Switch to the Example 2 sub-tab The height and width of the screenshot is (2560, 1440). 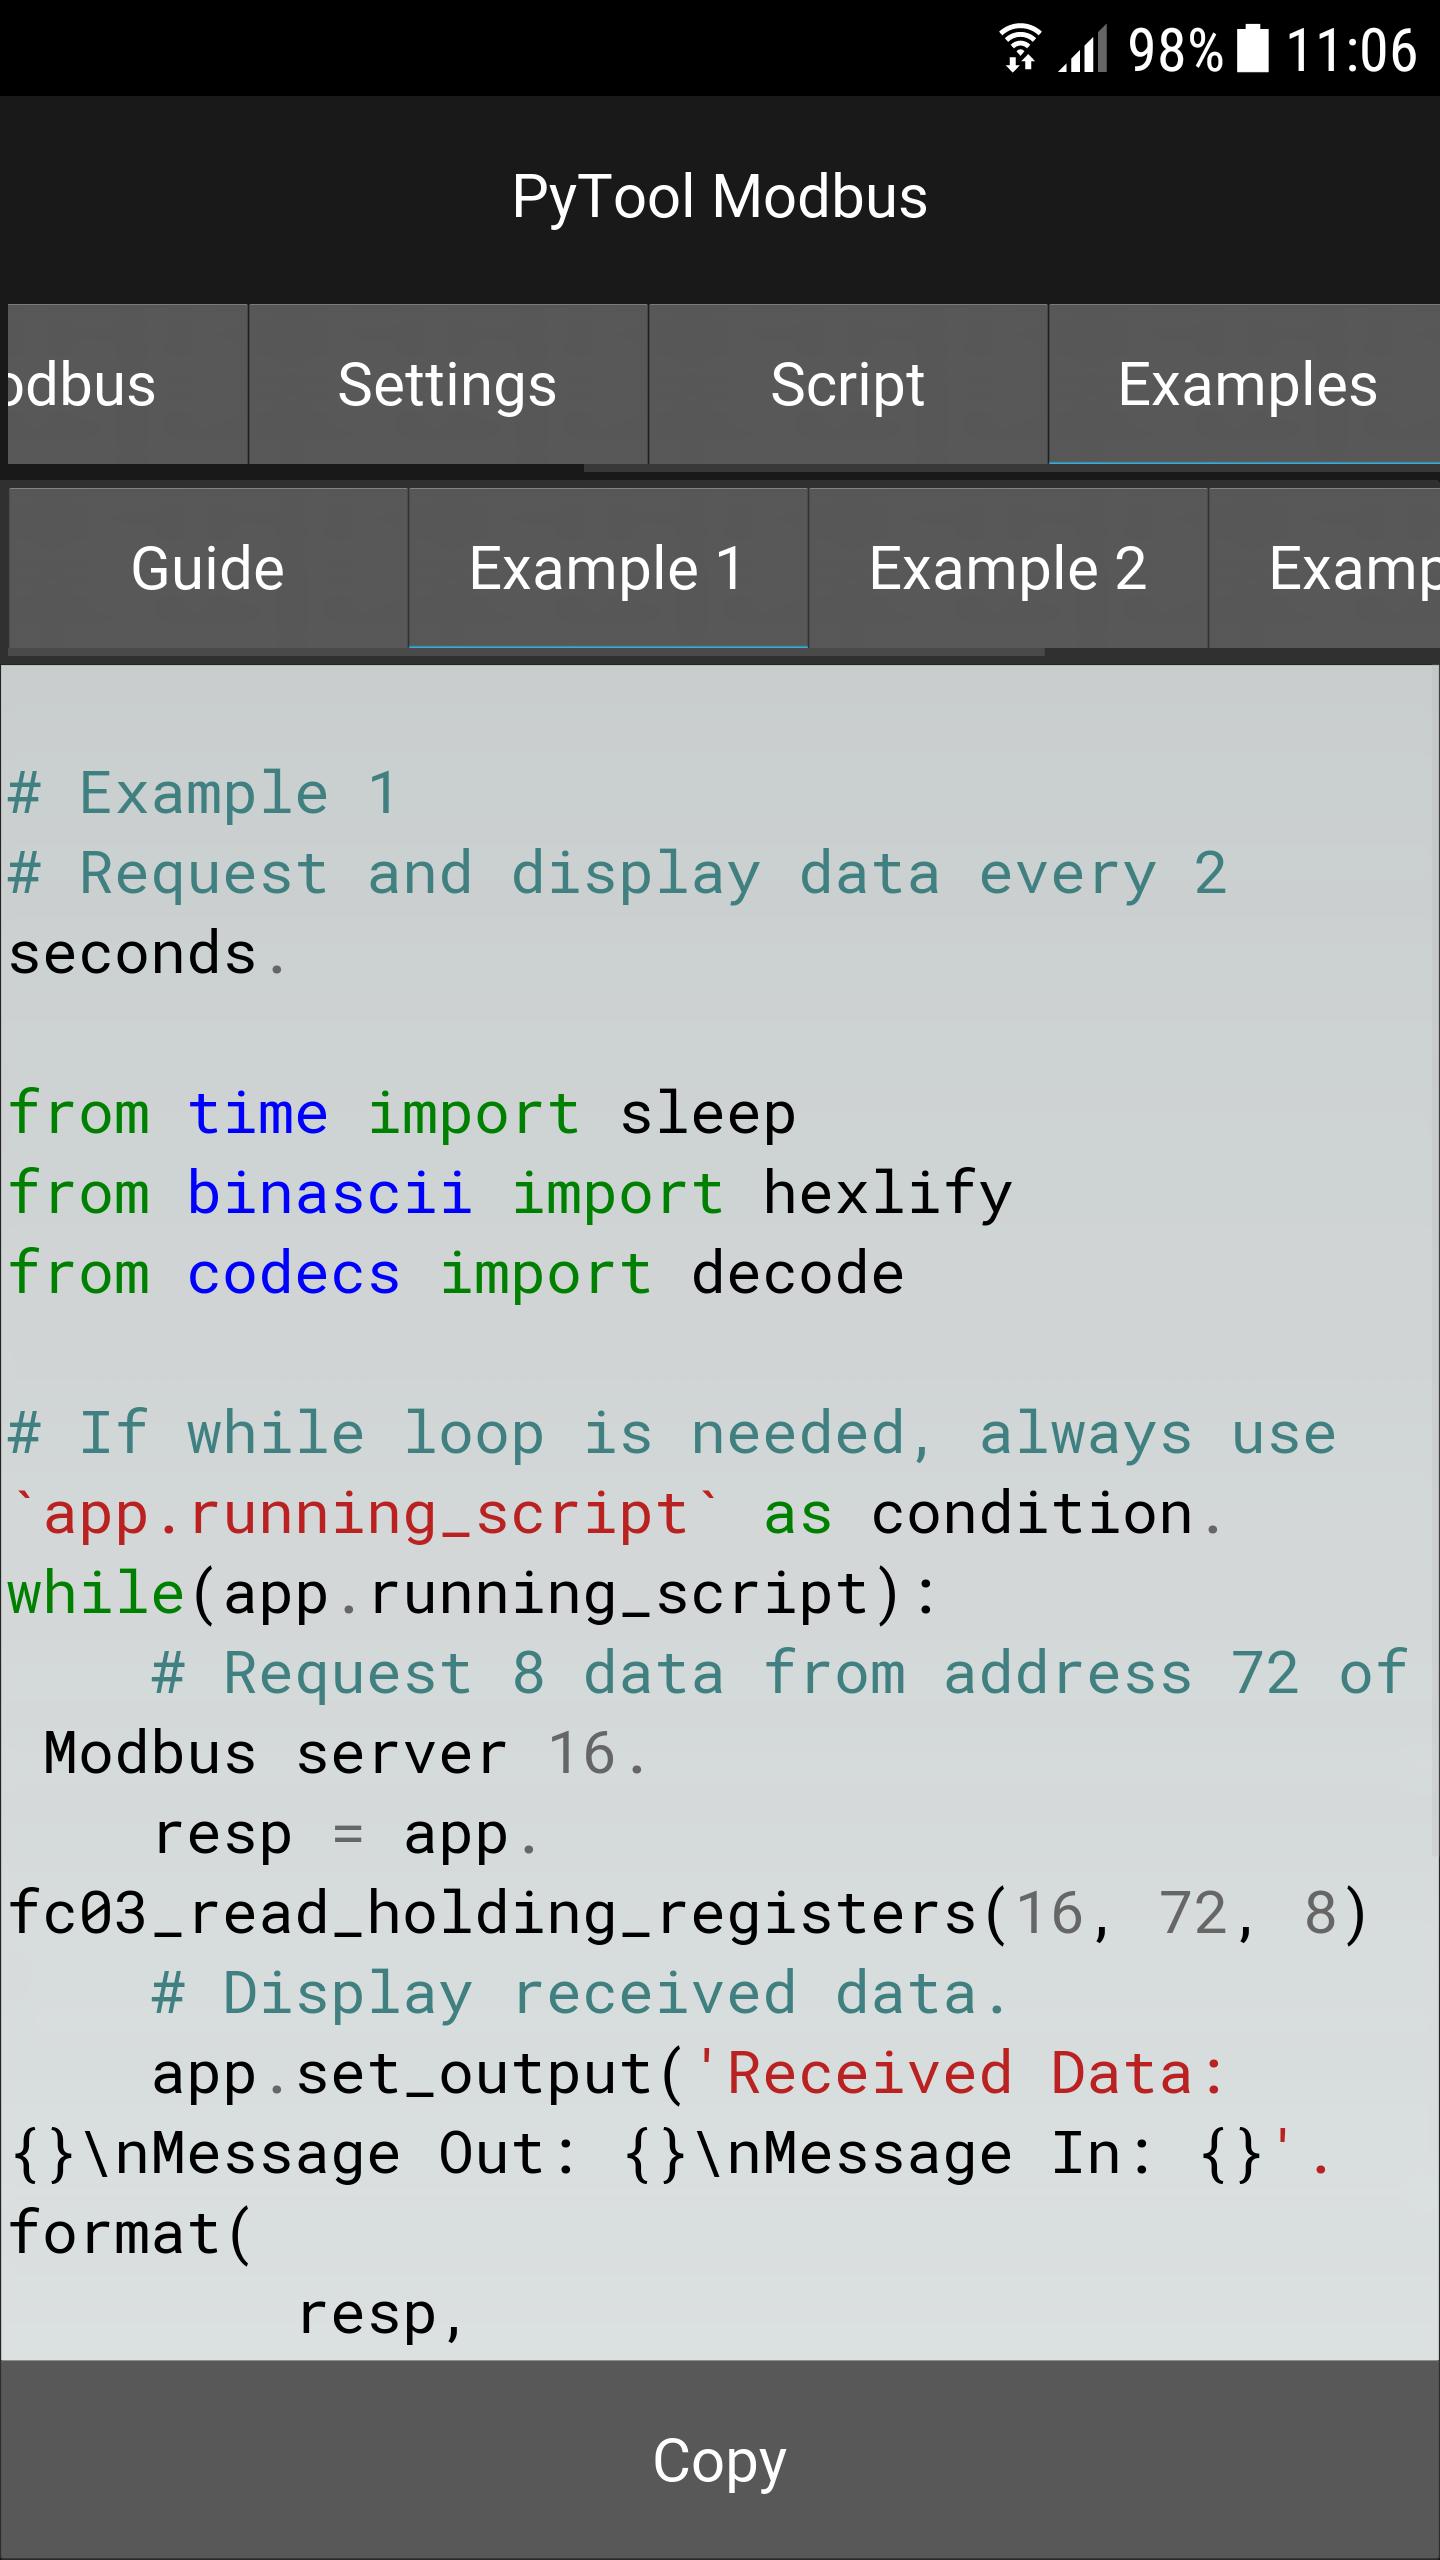click(x=1008, y=568)
